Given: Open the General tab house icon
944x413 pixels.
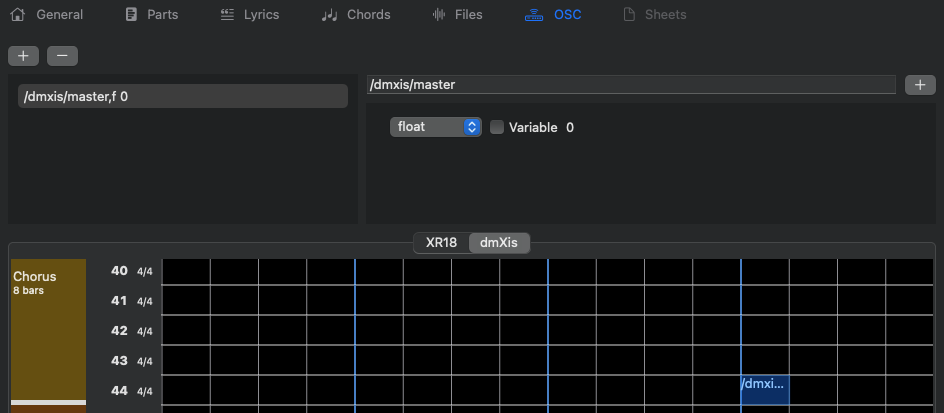Looking at the screenshot, I should 17,15.
